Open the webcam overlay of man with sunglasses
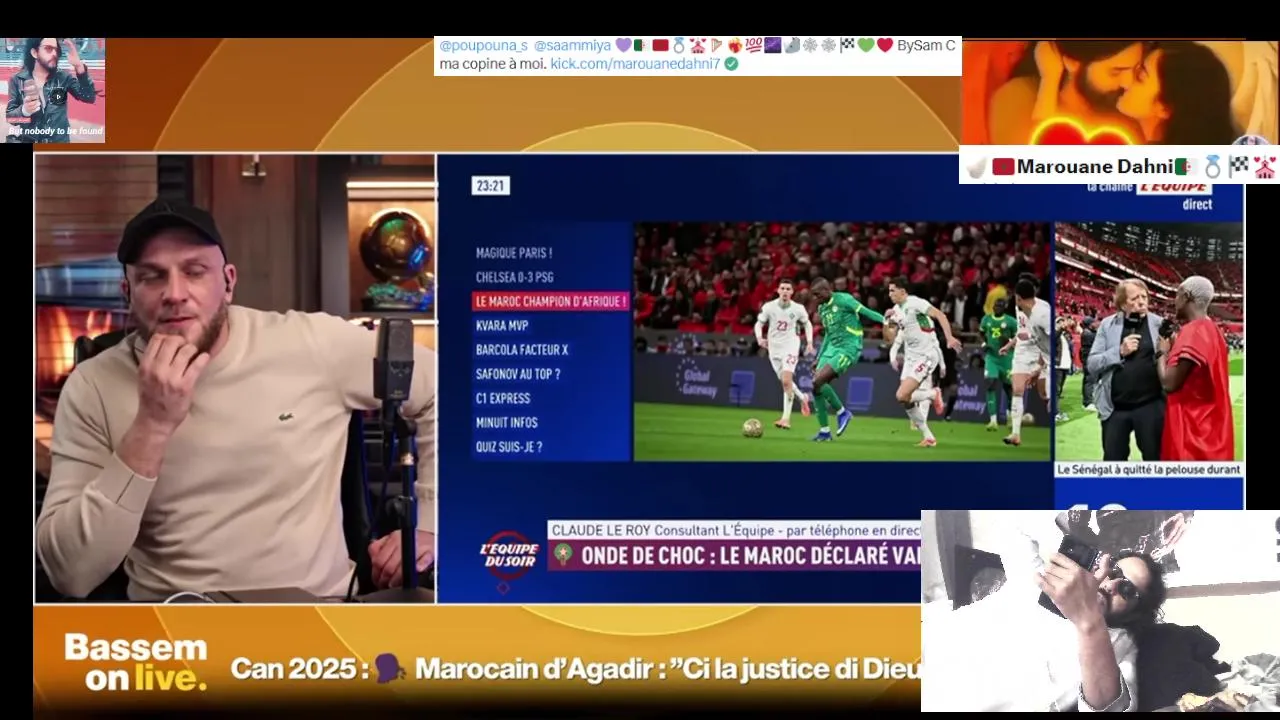This screenshot has width=1280, height=720. (1100, 611)
